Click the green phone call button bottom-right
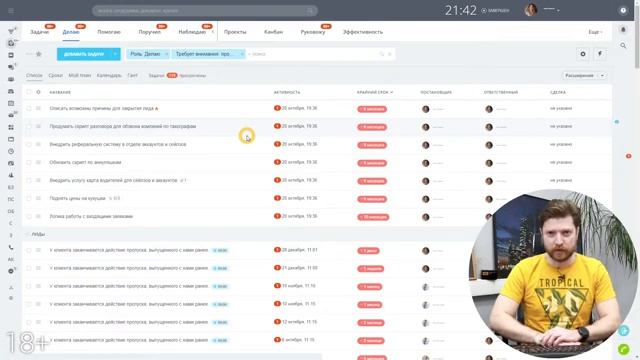This screenshot has height=360, width=640. (623, 349)
